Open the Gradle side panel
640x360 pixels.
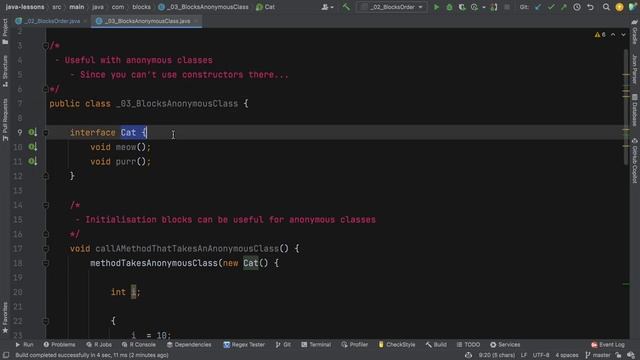(x=635, y=32)
